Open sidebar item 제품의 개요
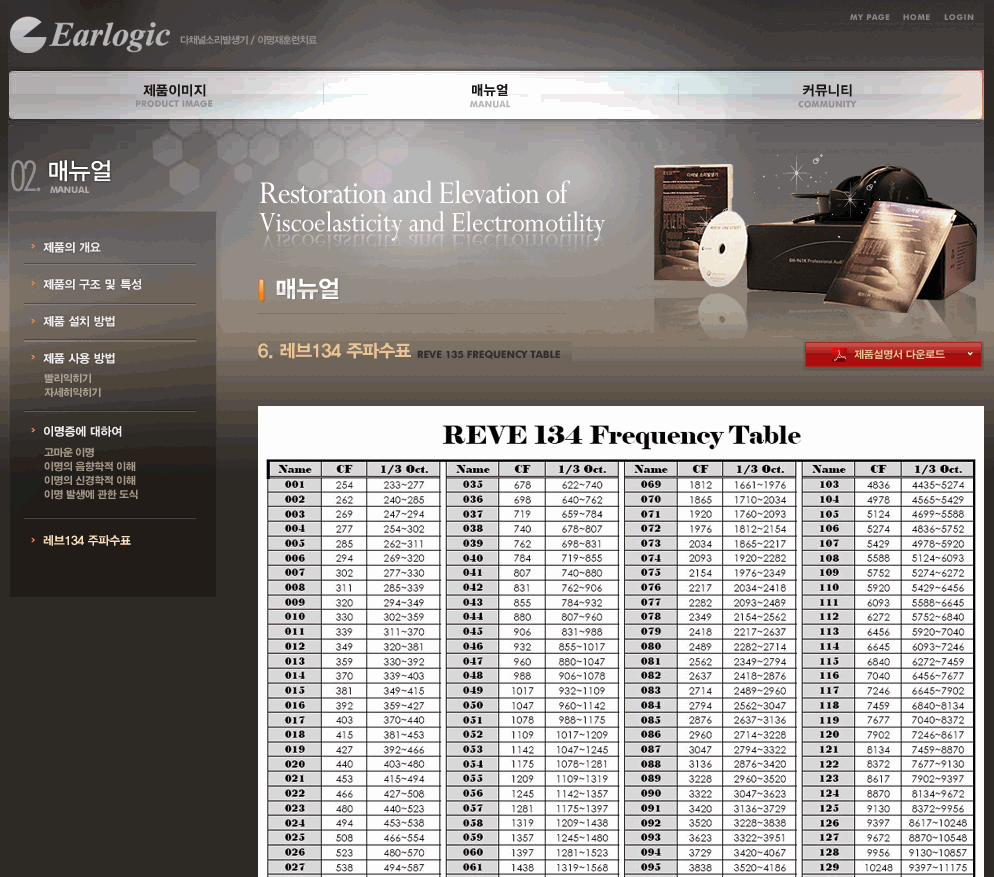The width and height of the screenshot is (994, 877). click(72, 247)
